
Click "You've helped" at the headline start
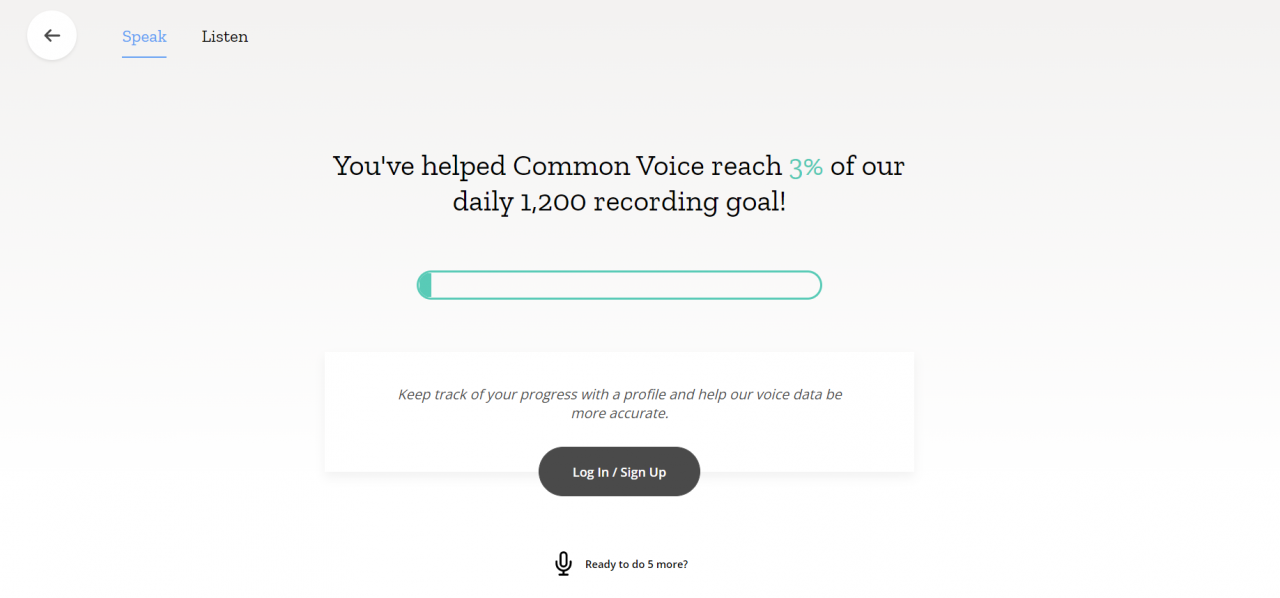coord(420,166)
